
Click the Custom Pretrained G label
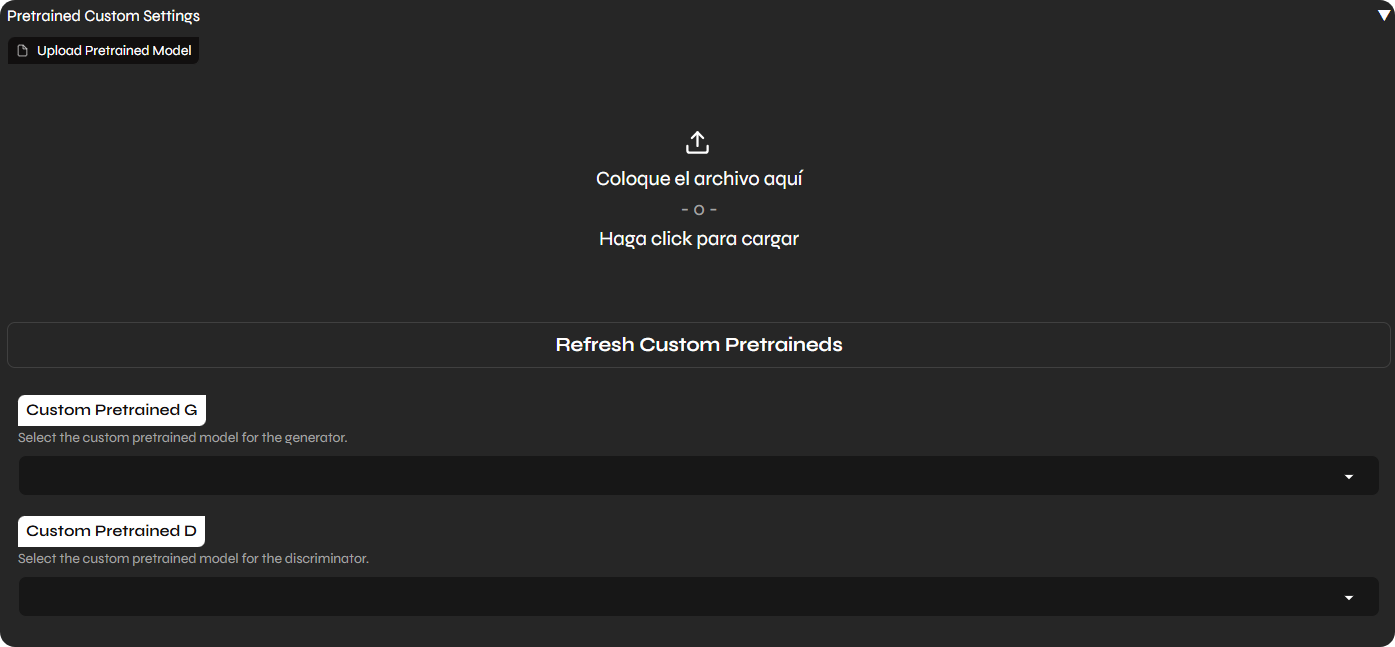coord(111,409)
